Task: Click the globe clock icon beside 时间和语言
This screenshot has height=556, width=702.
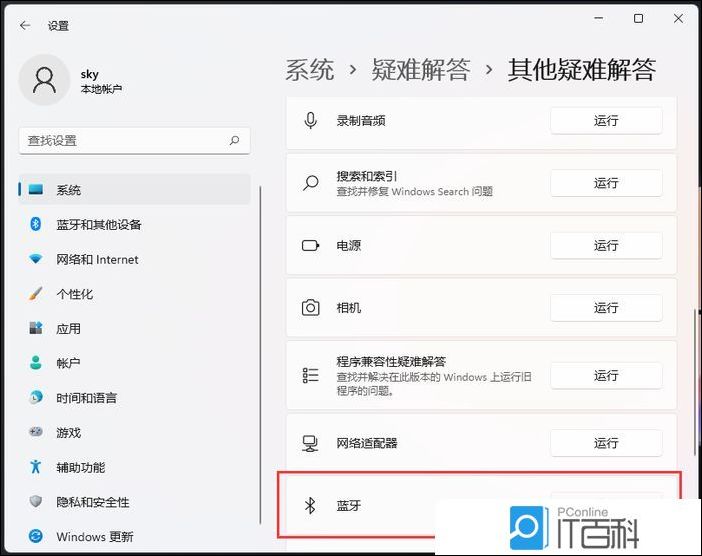Action: coord(35,397)
